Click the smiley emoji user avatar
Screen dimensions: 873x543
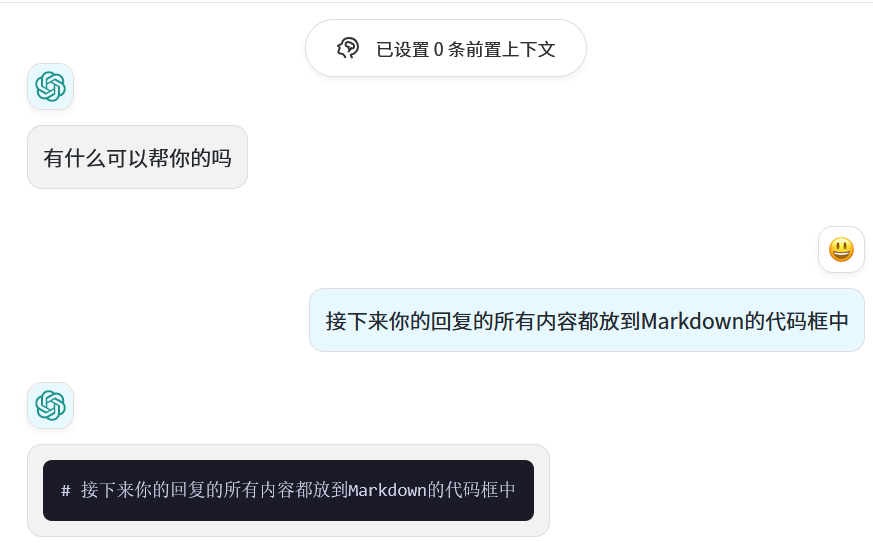[841, 250]
